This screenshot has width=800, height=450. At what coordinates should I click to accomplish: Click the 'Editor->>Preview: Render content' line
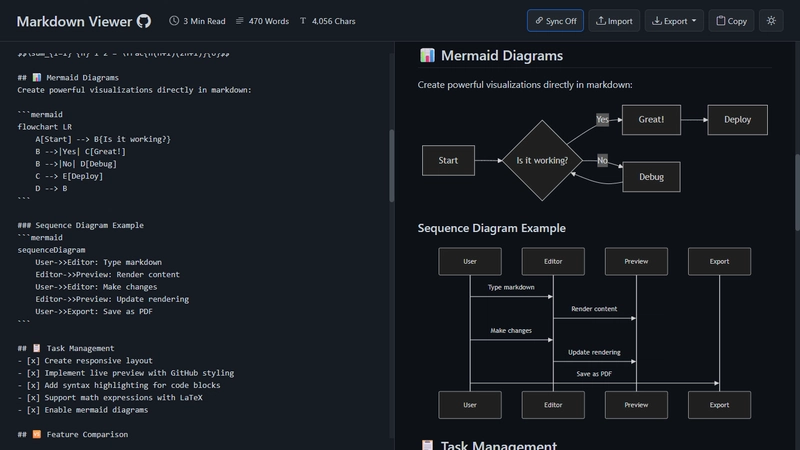(x=107, y=274)
